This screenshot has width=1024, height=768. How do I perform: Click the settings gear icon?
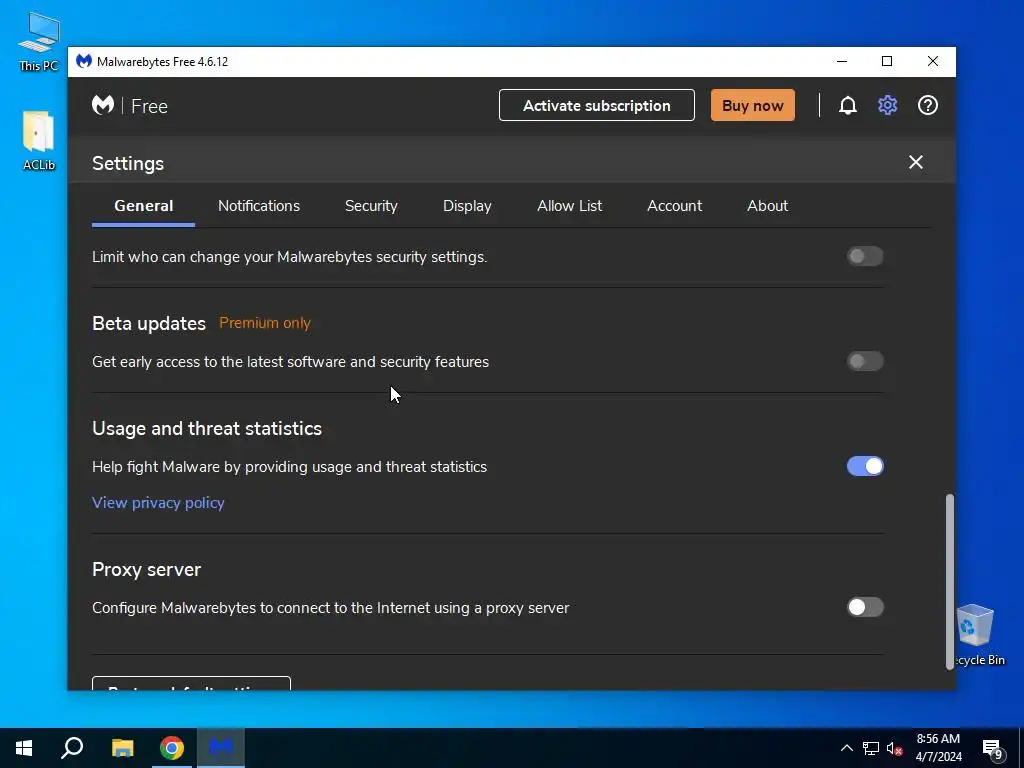[x=887, y=105]
